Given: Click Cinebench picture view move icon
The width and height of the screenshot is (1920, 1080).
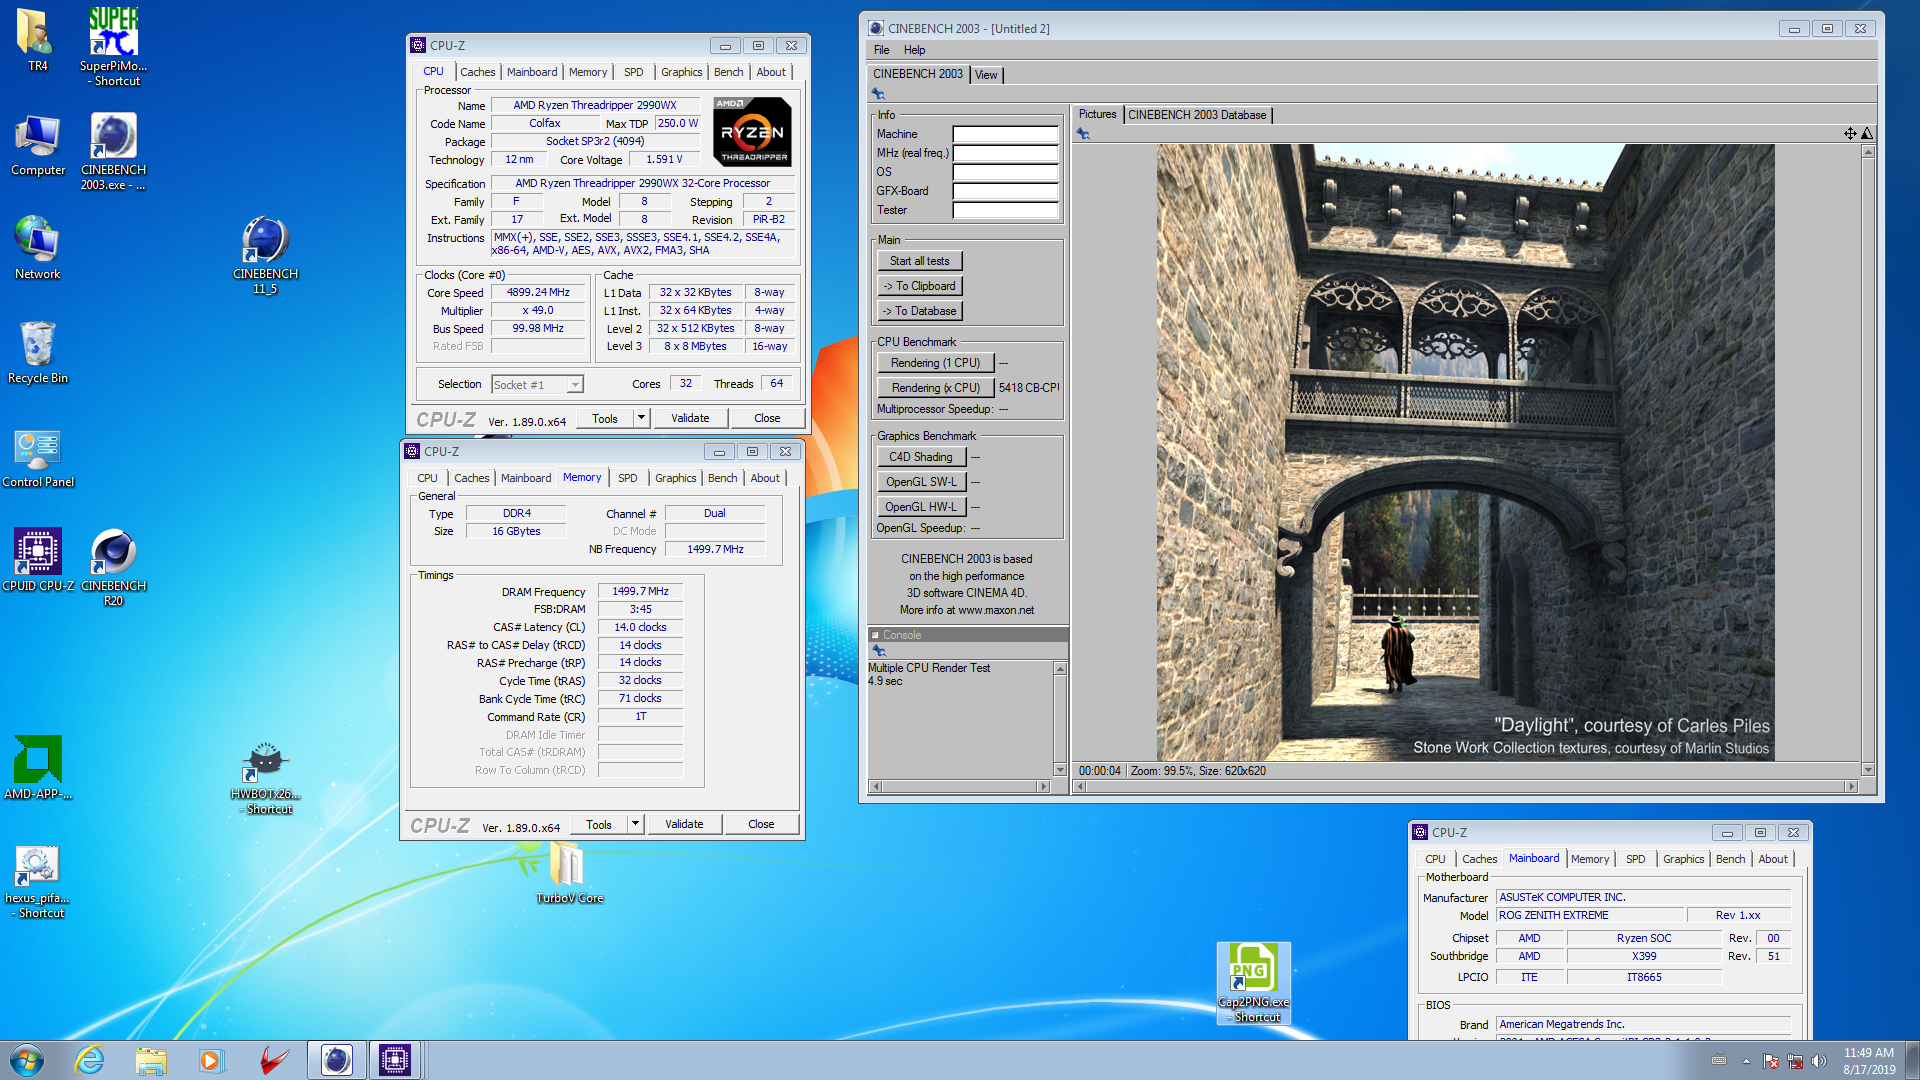Looking at the screenshot, I should pos(1850,133).
